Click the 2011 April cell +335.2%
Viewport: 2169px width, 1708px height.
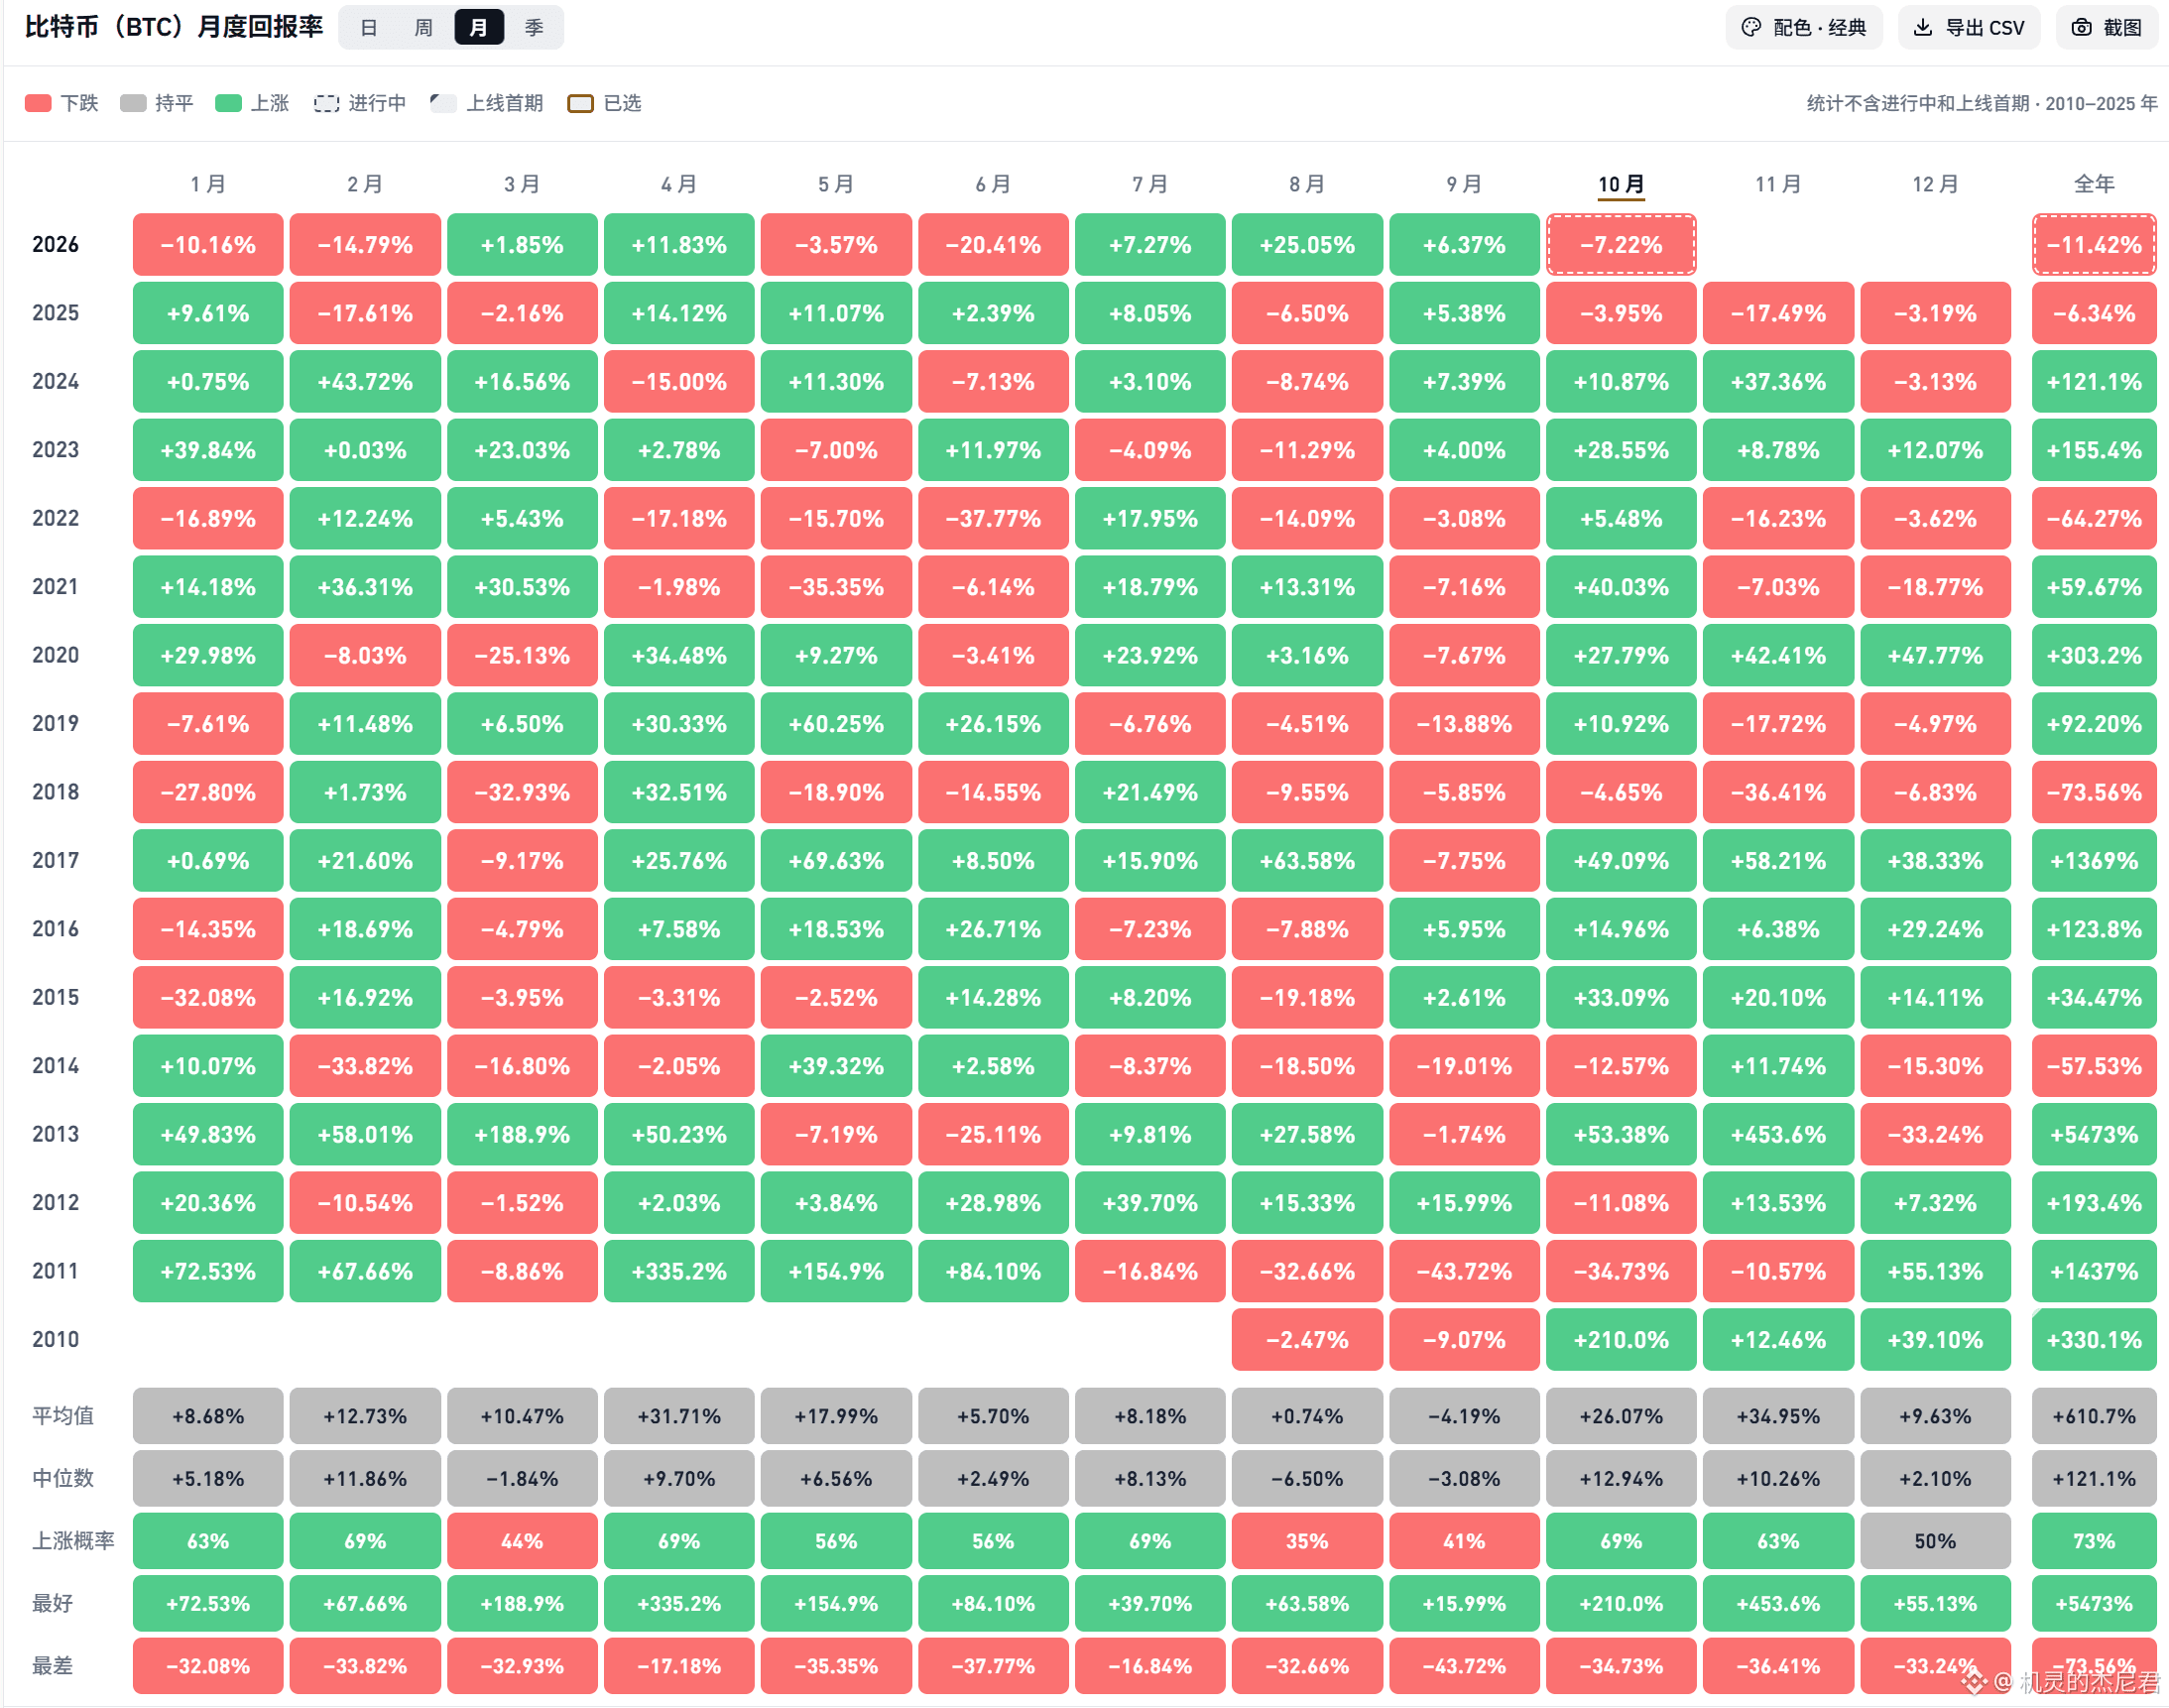[679, 1272]
